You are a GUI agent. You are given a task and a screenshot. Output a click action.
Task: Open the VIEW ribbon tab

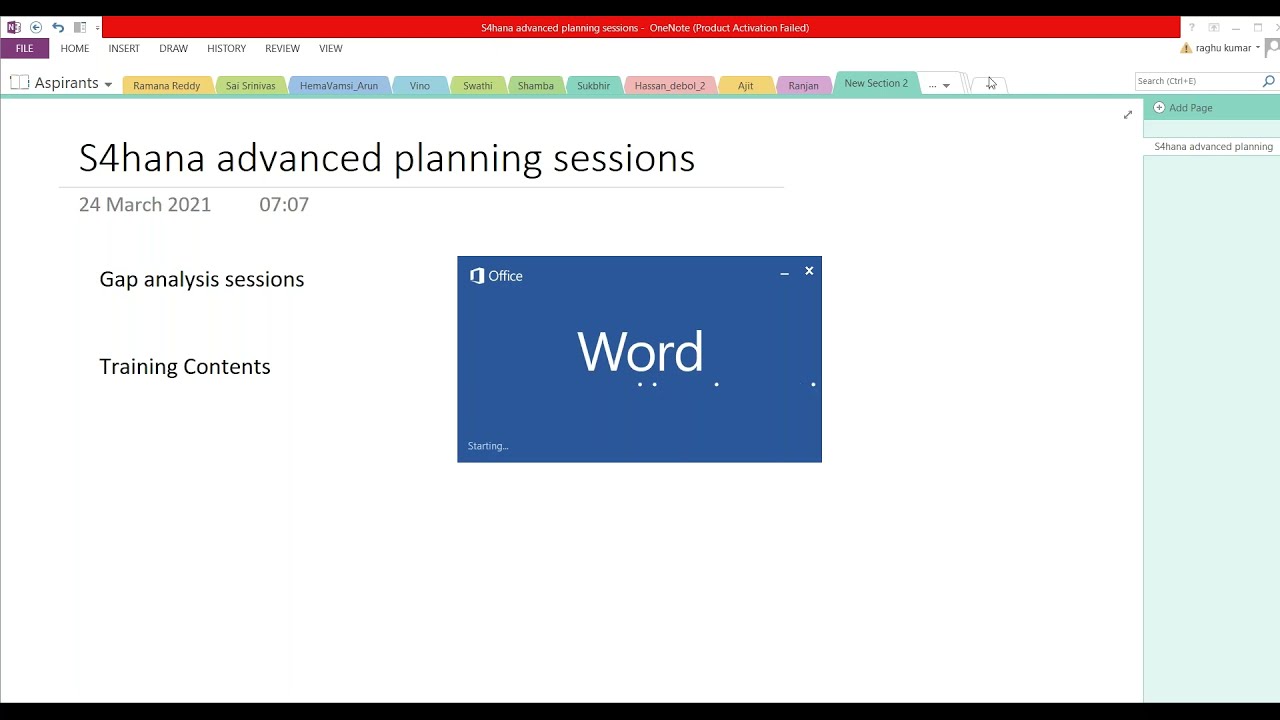point(330,48)
